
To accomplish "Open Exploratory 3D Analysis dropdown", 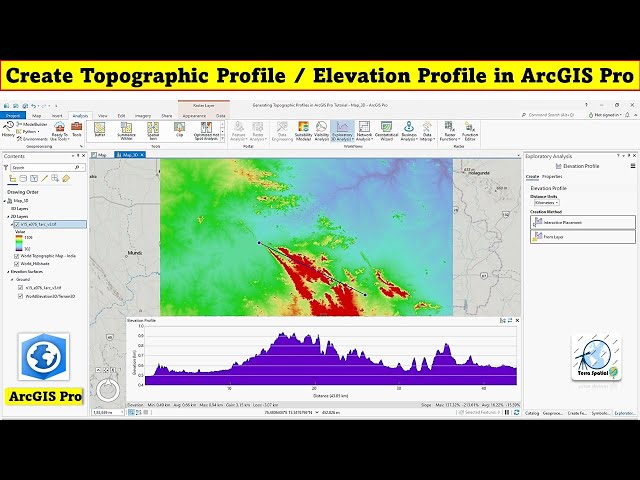I will pos(342,131).
